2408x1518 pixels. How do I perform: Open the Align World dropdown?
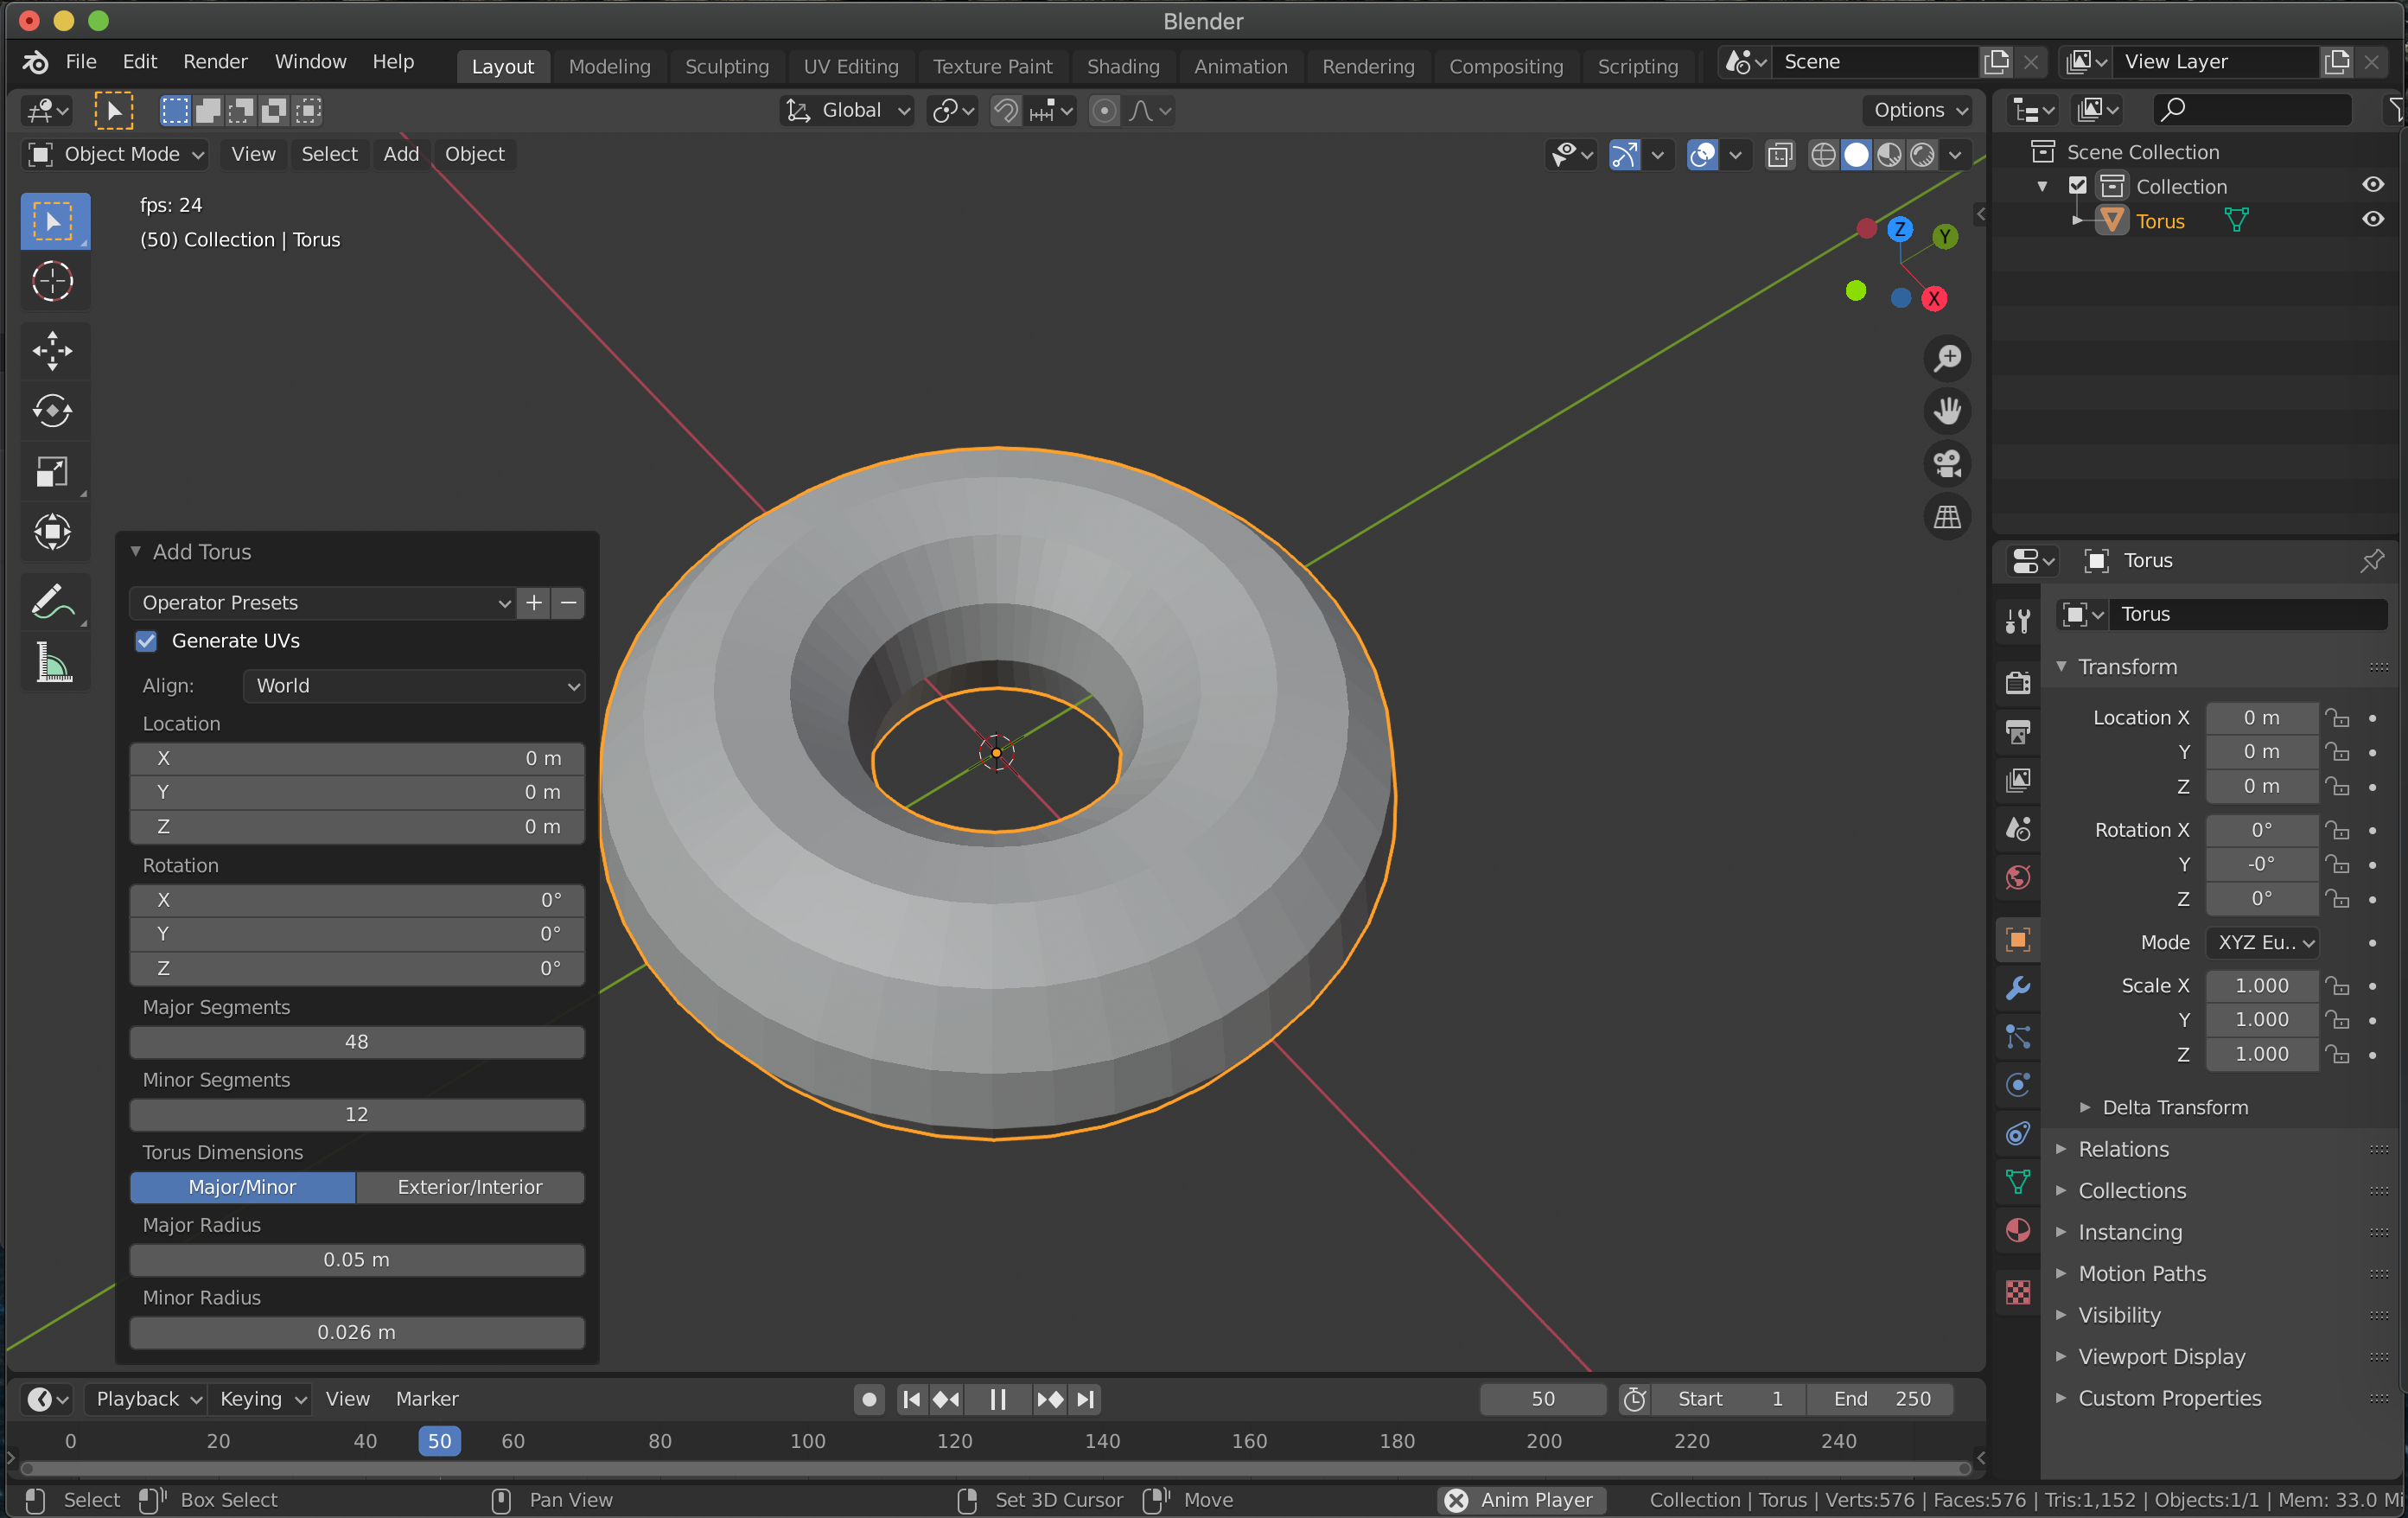(413, 686)
